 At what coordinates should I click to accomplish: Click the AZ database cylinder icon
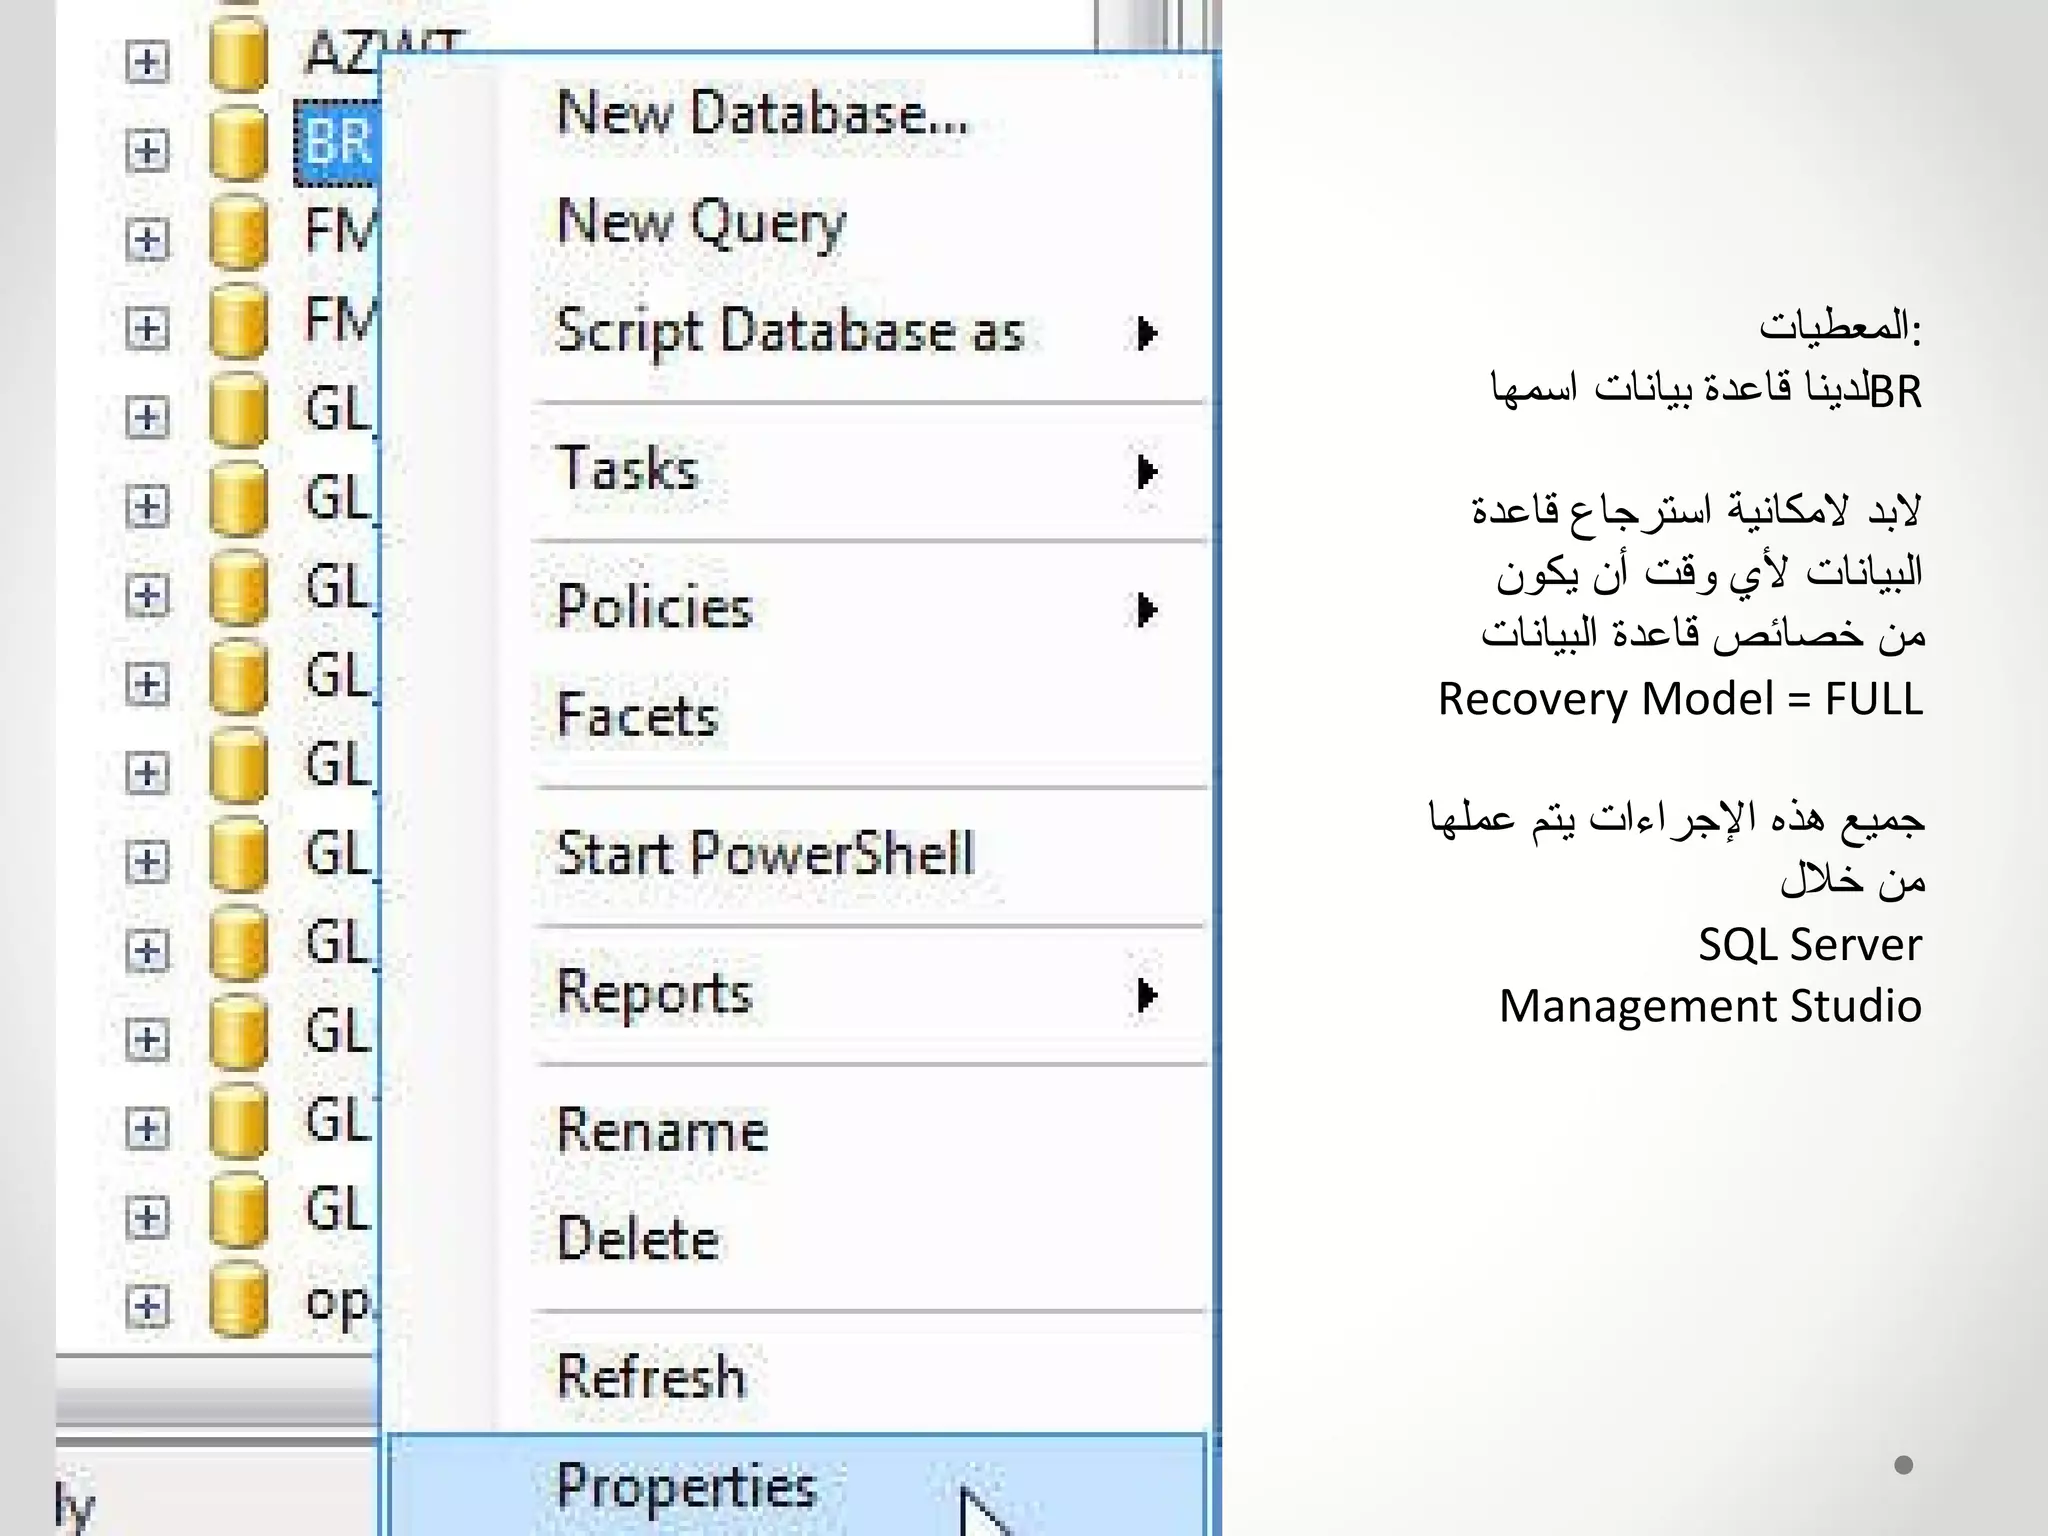point(238,55)
